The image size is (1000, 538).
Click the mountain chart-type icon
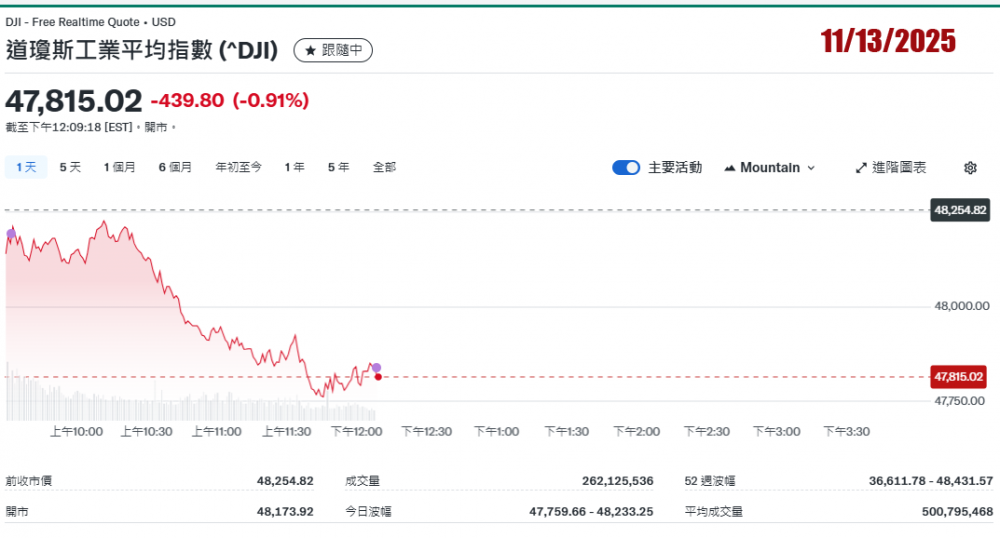tap(729, 168)
